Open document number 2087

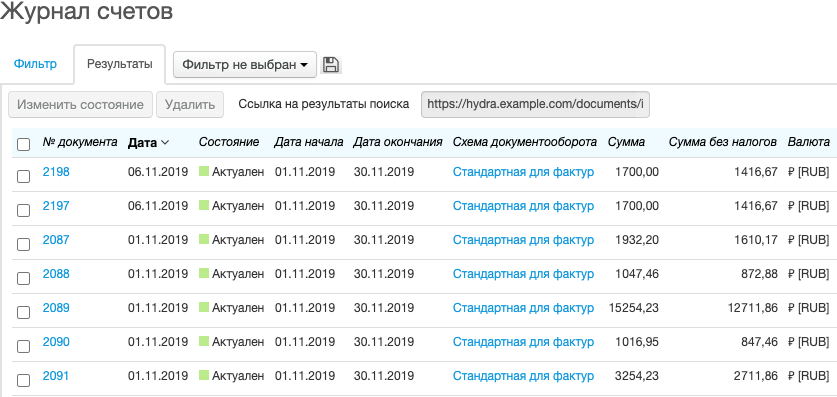click(x=56, y=240)
